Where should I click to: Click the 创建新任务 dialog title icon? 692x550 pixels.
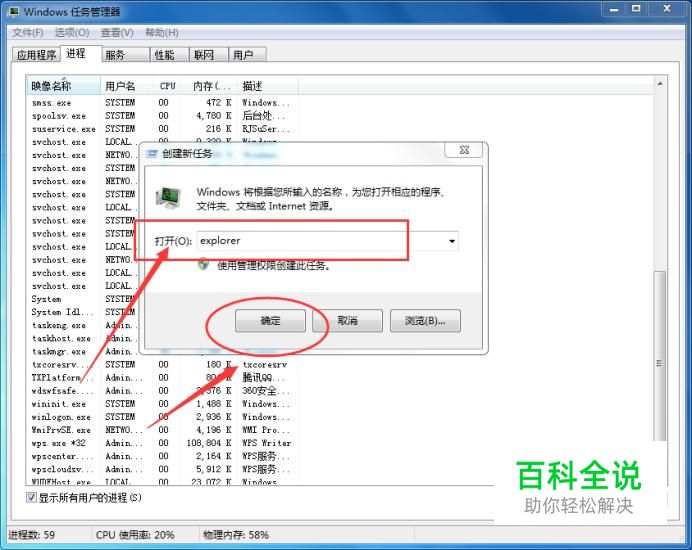pyautogui.click(x=152, y=154)
